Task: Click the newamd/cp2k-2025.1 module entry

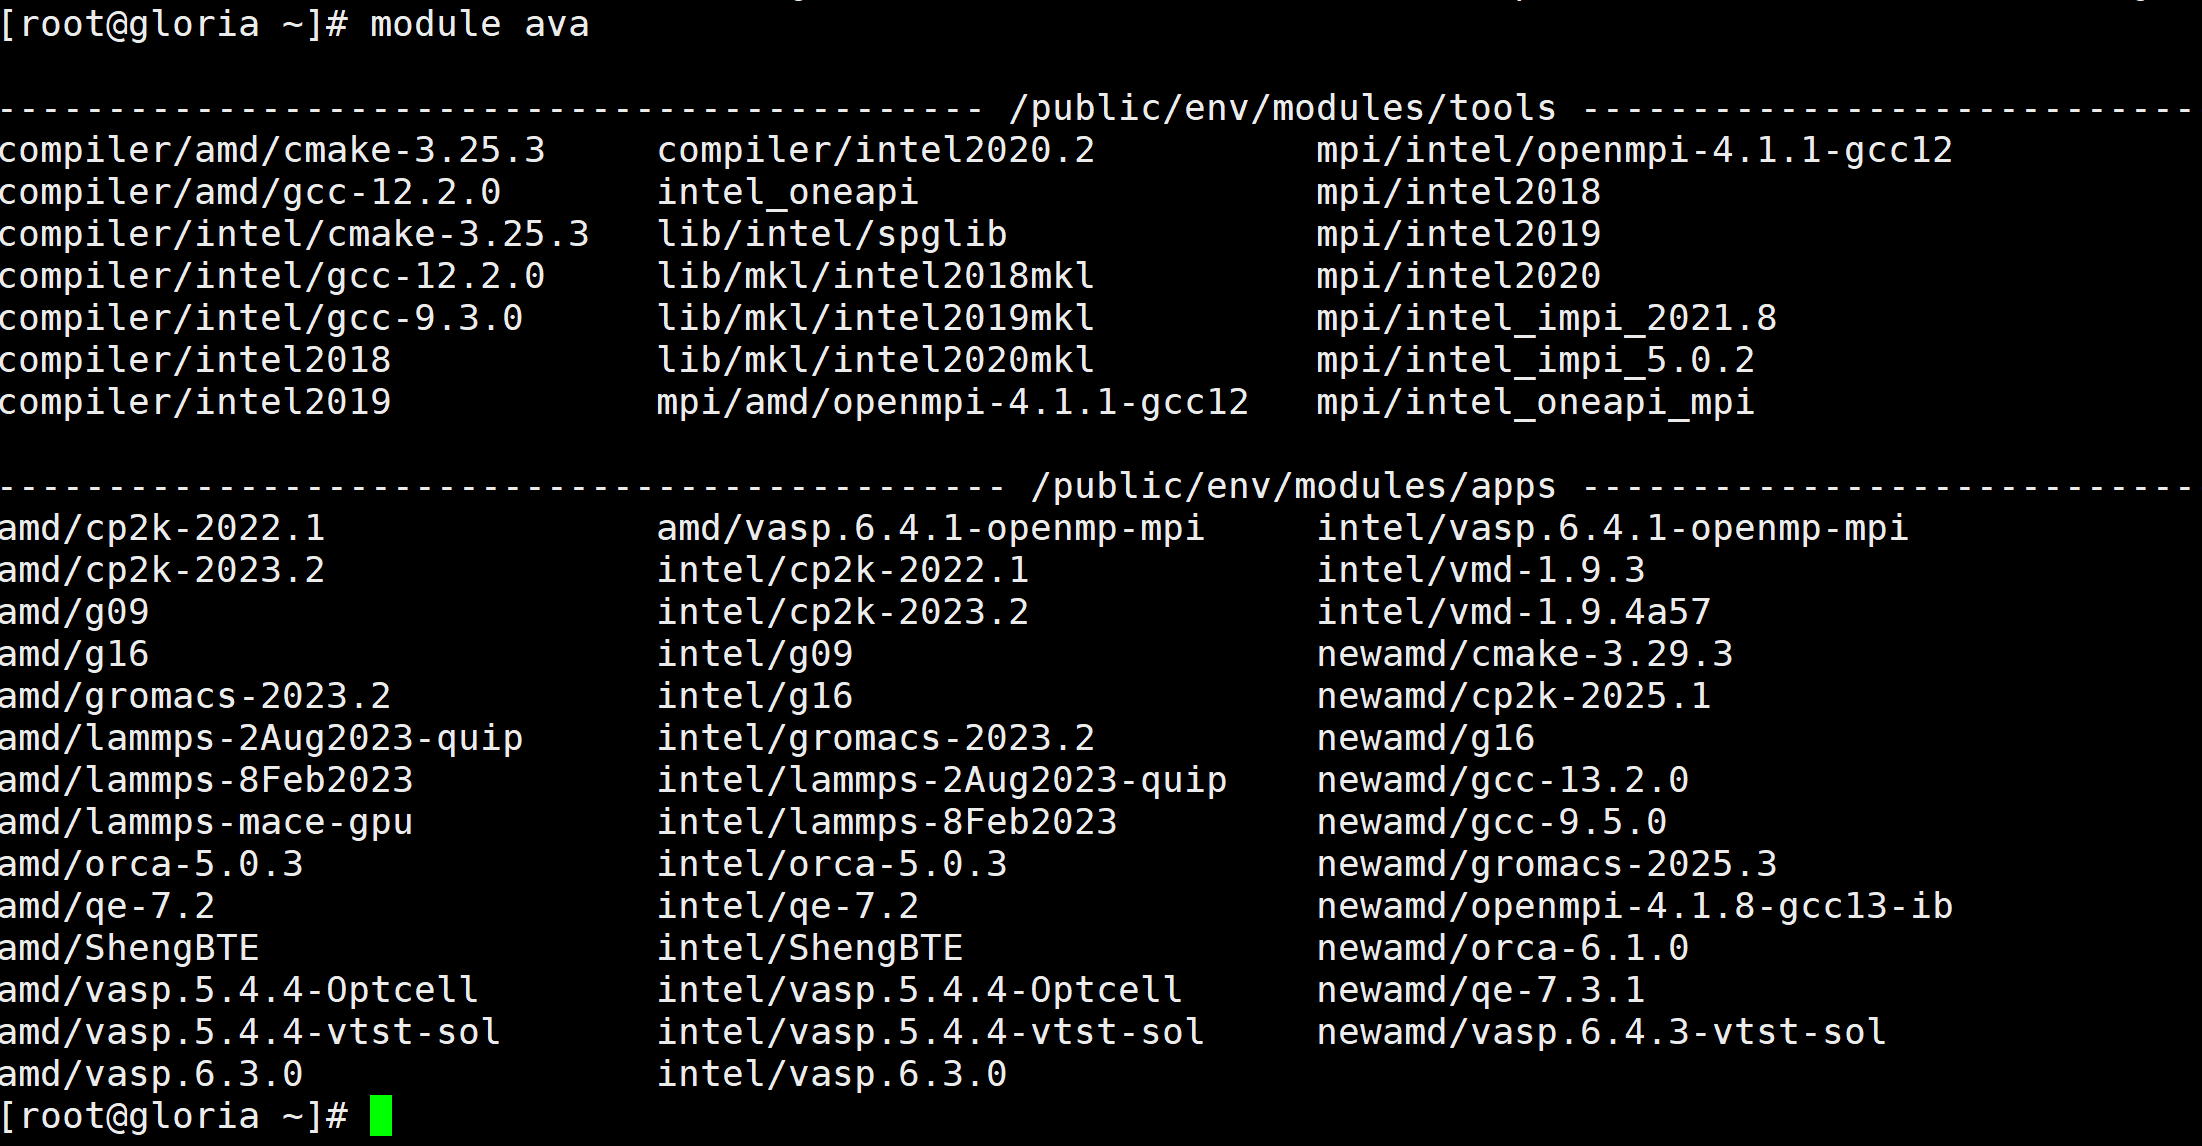Action: coord(1513,696)
